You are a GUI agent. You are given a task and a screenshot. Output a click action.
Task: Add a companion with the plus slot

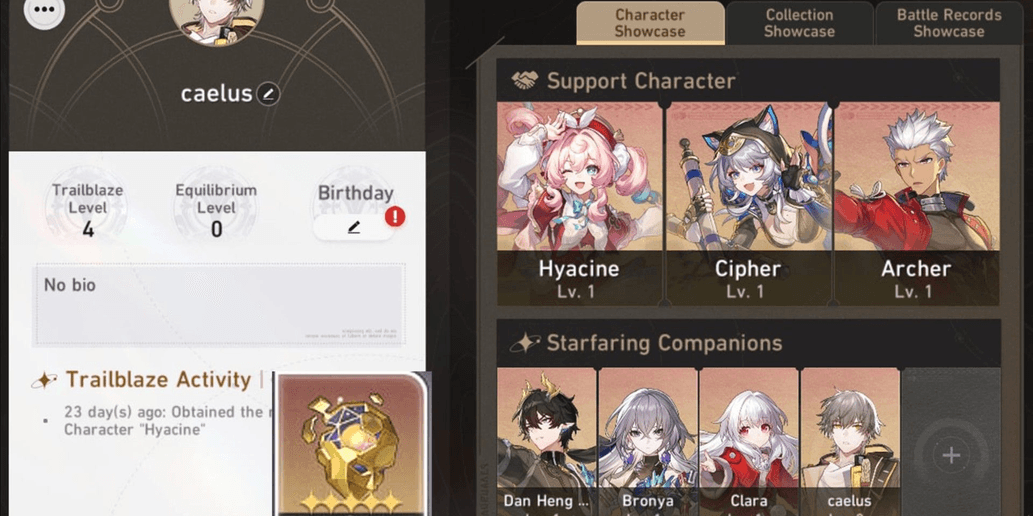pyautogui.click(x=951, y=455)
